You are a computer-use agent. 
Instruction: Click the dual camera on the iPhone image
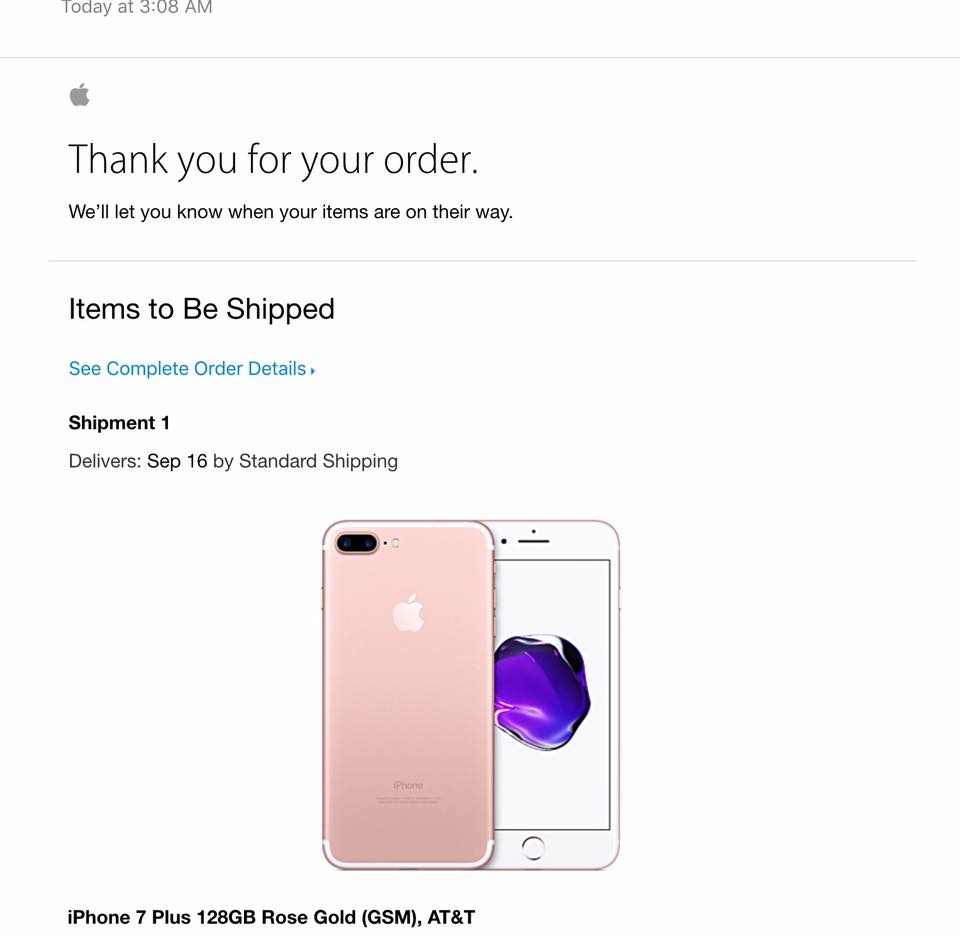[x=356, y=542]
